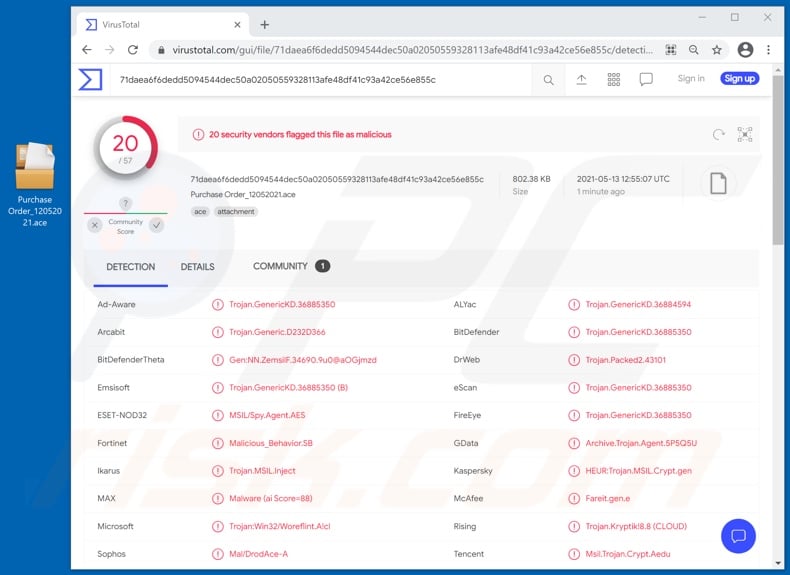Switch to the DETECTION tab
Screen dimensions: 790x575
coord(130,267)
